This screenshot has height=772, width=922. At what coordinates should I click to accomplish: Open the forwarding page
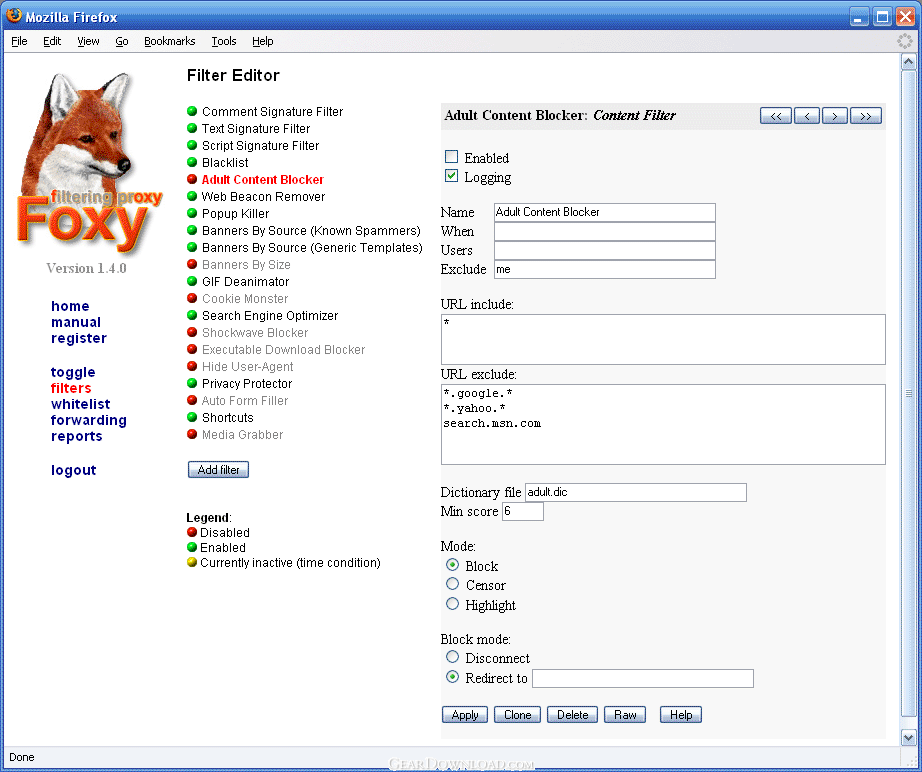pyautogui.click(x=89, y=420)
